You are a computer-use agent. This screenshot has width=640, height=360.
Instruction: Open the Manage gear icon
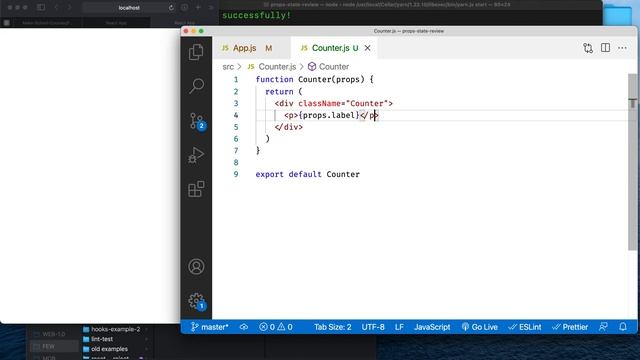point(197,302)
